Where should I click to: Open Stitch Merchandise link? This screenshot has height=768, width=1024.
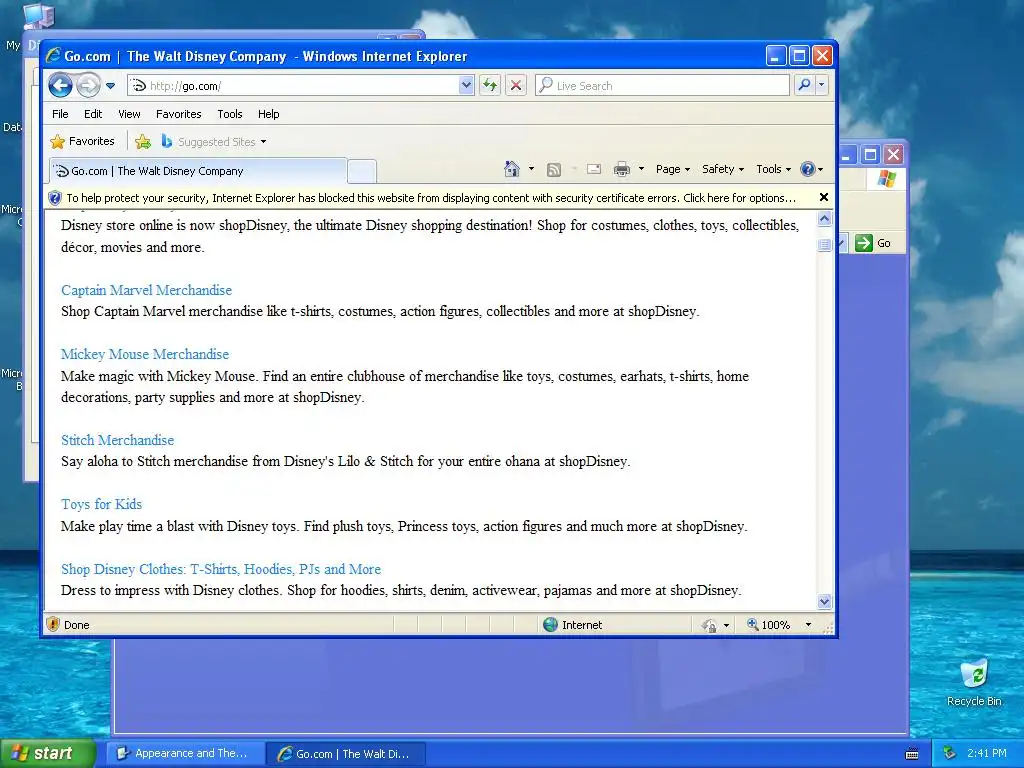pyautogui.click(x=118, y=440)
